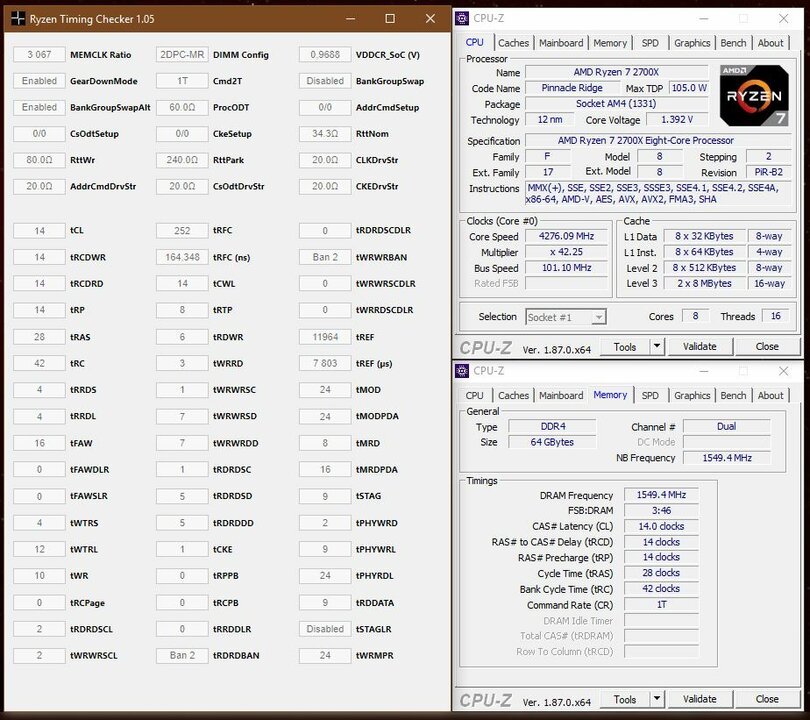
Task: Minimize the upper CPU-Z window
Action: 704,19
